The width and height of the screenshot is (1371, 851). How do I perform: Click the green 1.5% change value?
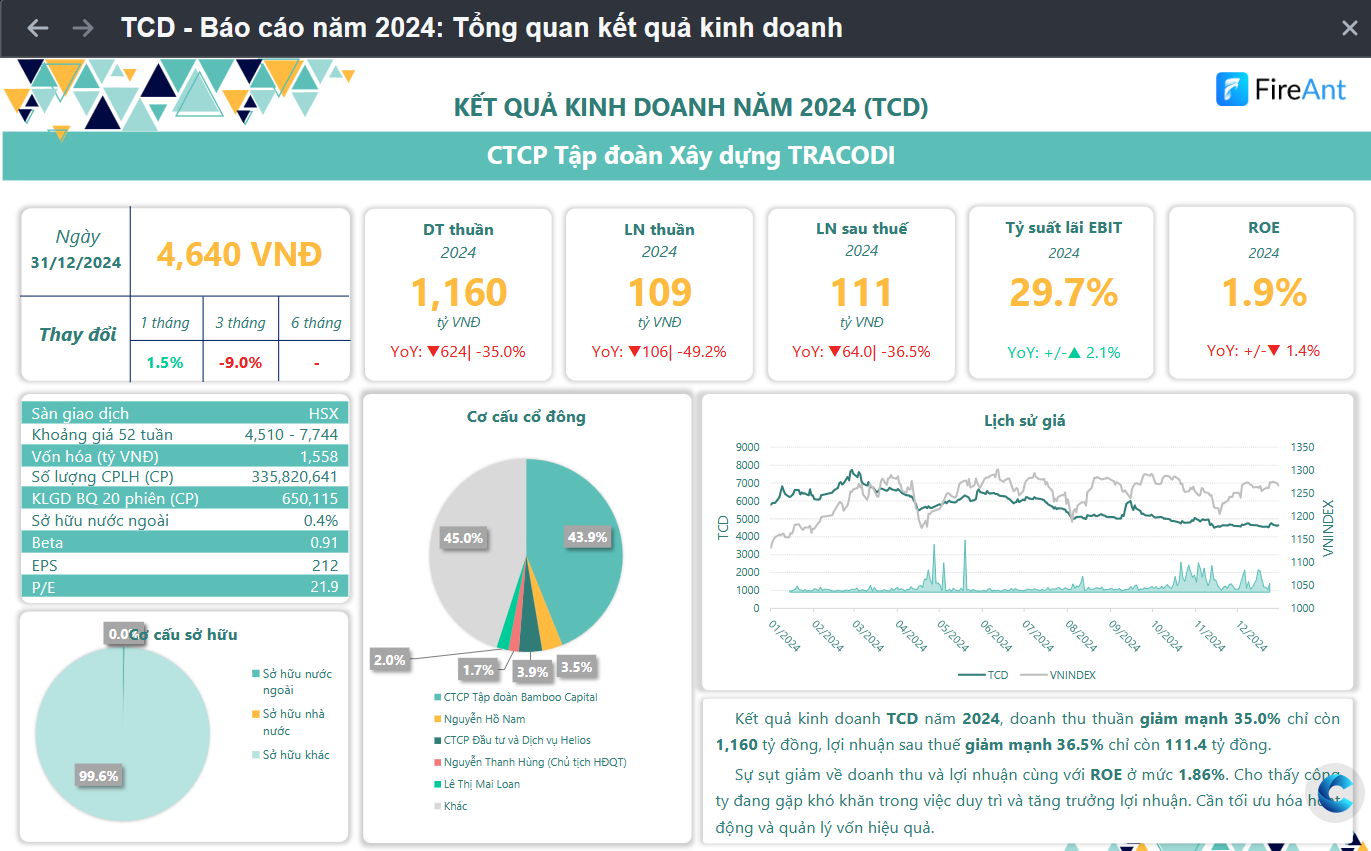point(165,362)
